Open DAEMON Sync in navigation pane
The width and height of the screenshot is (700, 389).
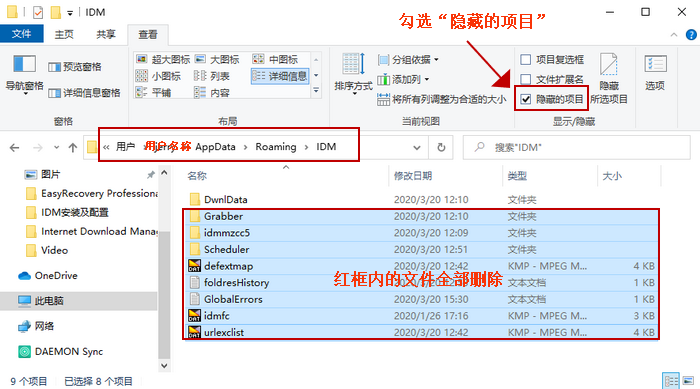[x=60, y=351]
